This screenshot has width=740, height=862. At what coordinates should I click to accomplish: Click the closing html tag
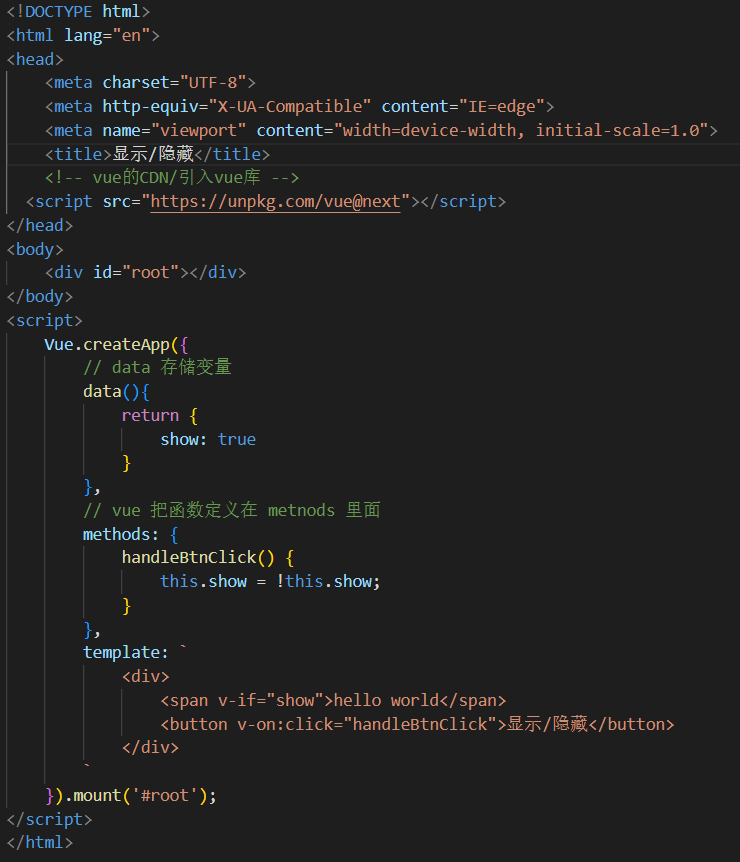tap(40, 843)
